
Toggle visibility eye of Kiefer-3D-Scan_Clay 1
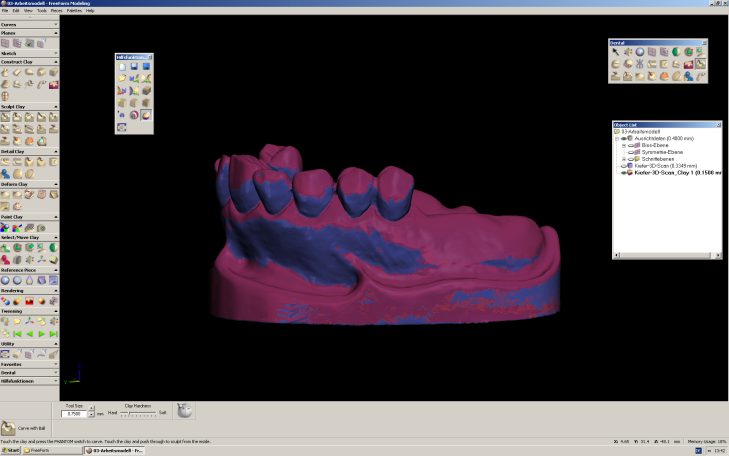(x=624, y=173)
